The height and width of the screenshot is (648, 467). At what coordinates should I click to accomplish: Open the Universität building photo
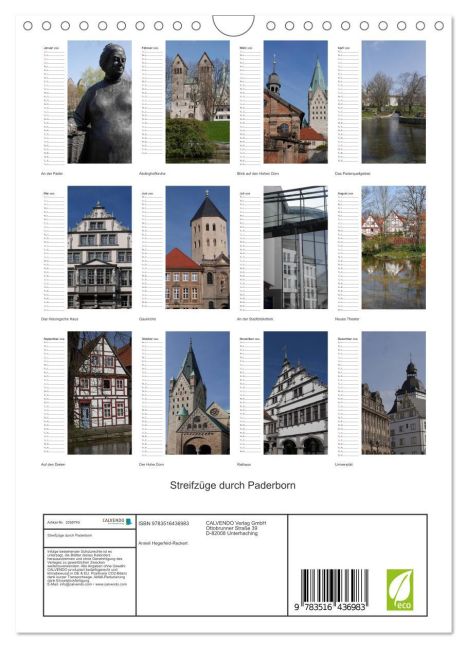point(393,393)
